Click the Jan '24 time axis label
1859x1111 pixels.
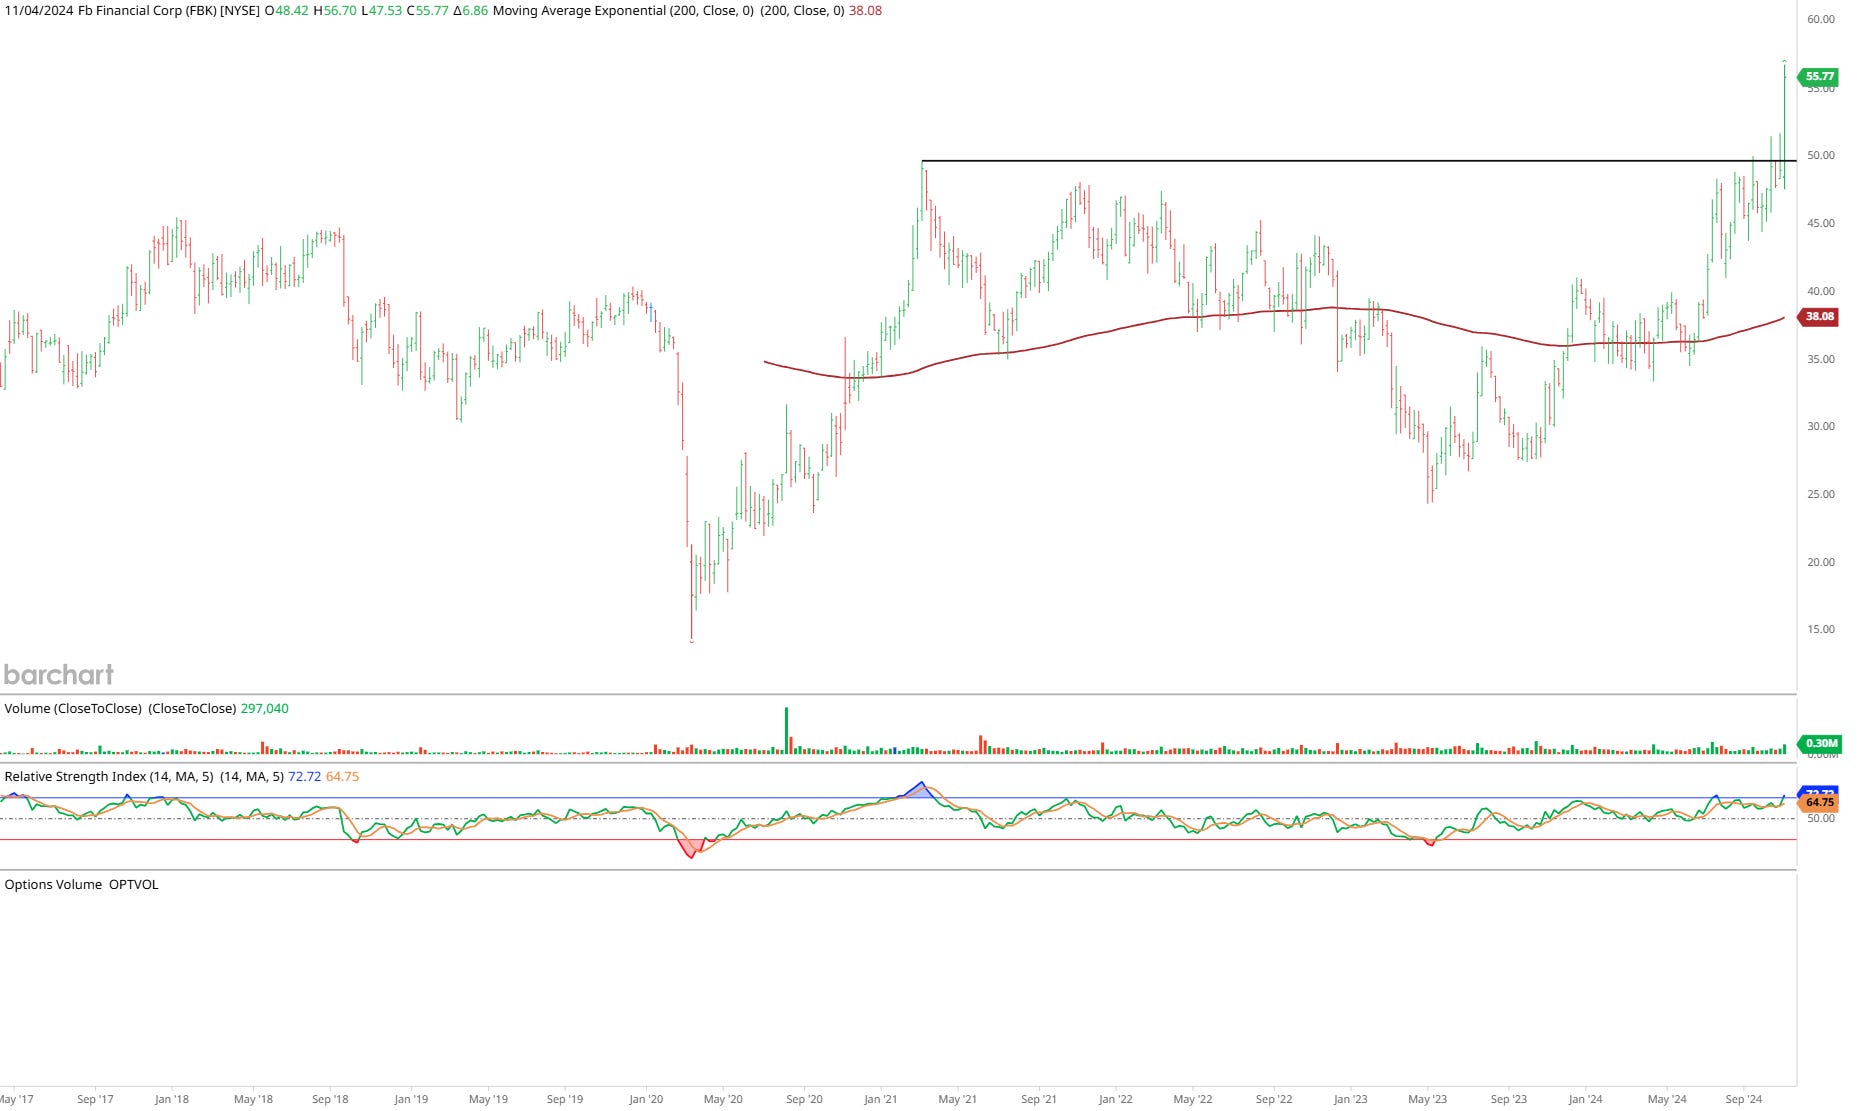(1585, 1099)
